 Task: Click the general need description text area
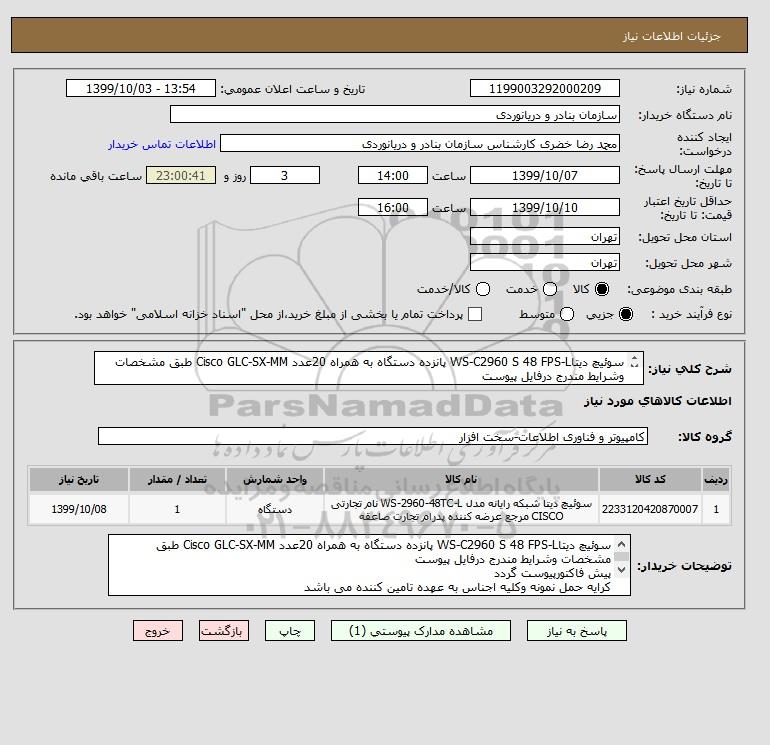pos(368,368)
